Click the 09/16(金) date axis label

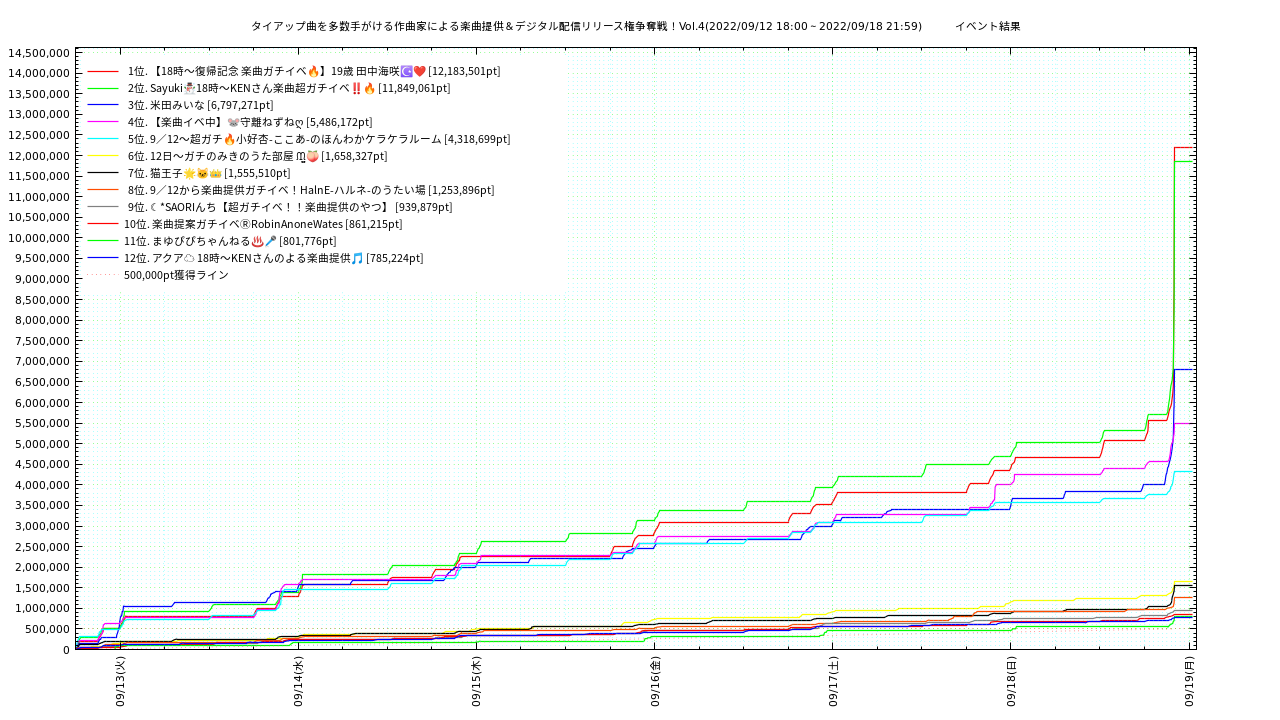[656, 682]
